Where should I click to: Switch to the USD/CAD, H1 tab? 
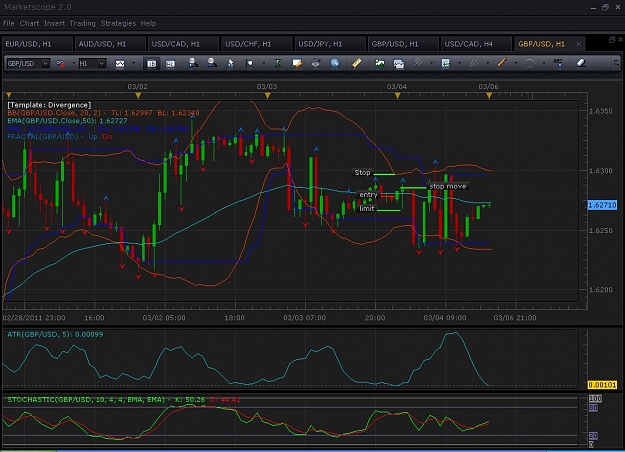click(x=184, y=44)
